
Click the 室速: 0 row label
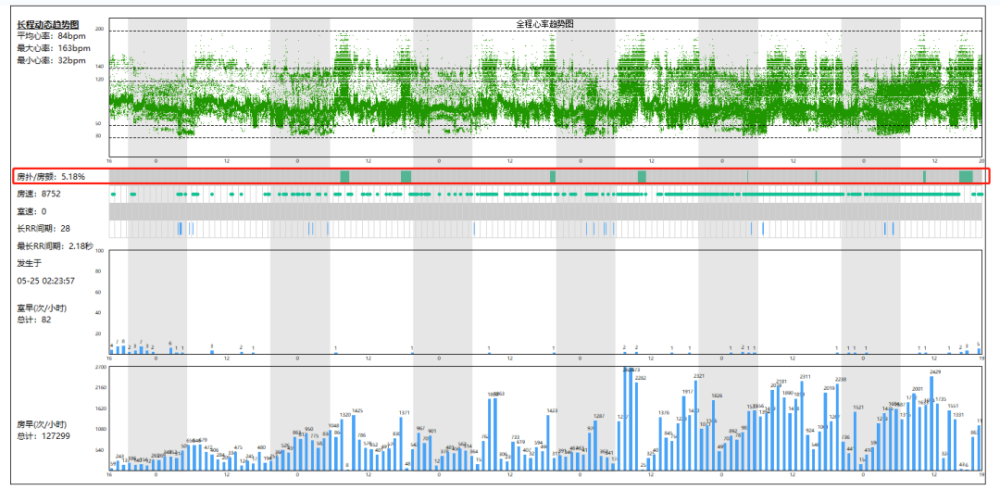pos(31,211)
